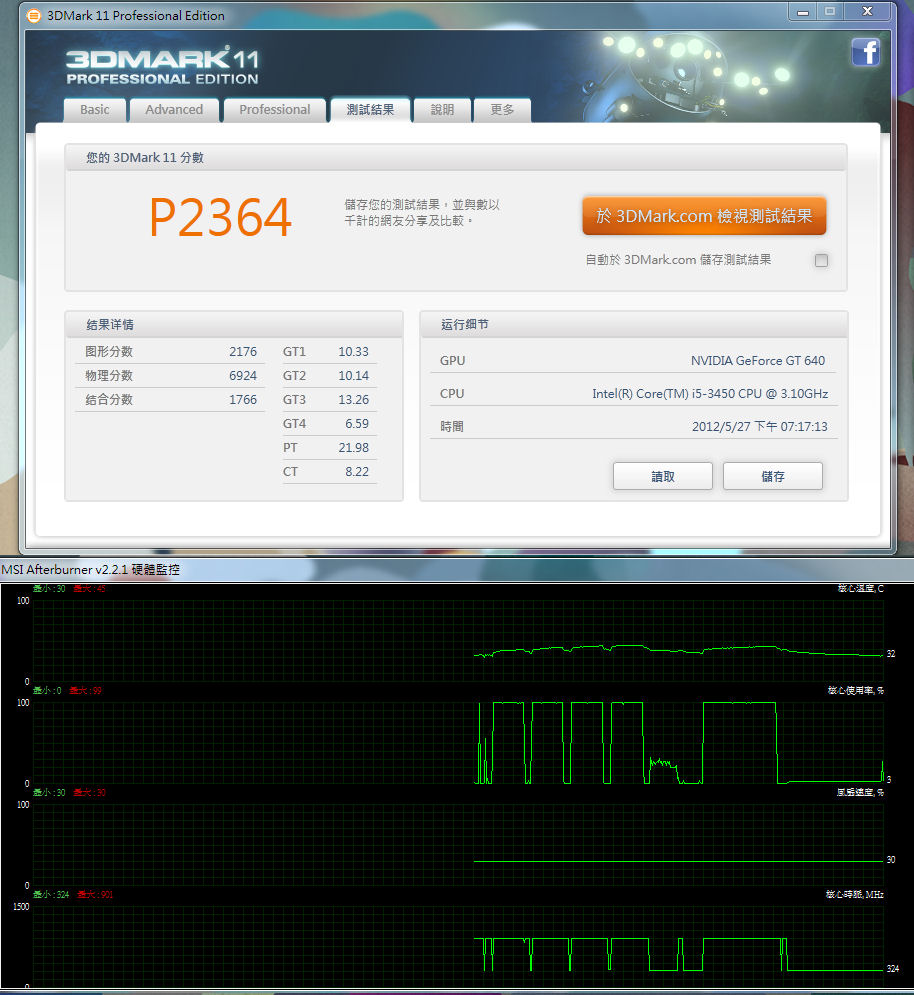Click the fan speed current value 30
Screen dimensions: 914x995
click(x=891, y=860)
